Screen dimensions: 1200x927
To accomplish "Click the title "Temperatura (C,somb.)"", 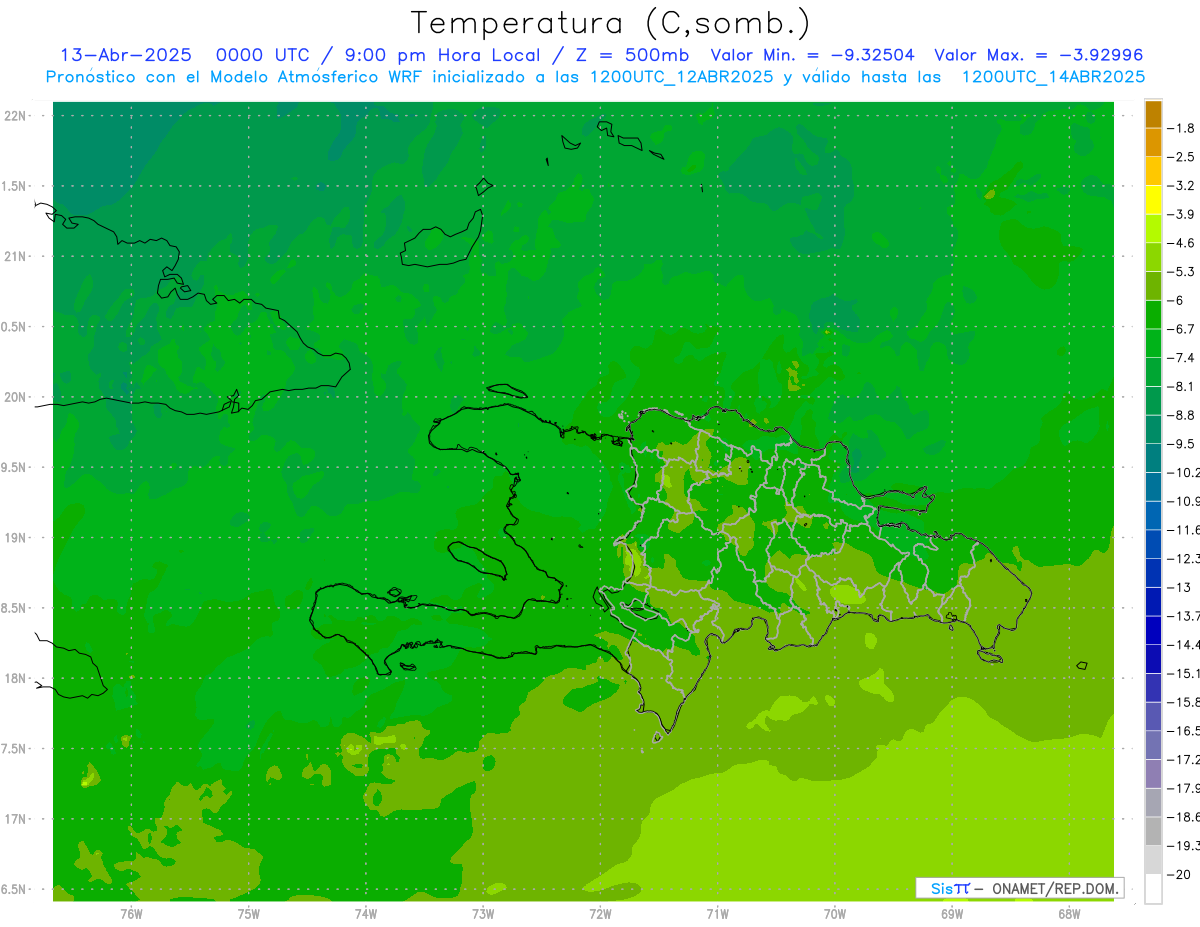I will coord(611,23).
